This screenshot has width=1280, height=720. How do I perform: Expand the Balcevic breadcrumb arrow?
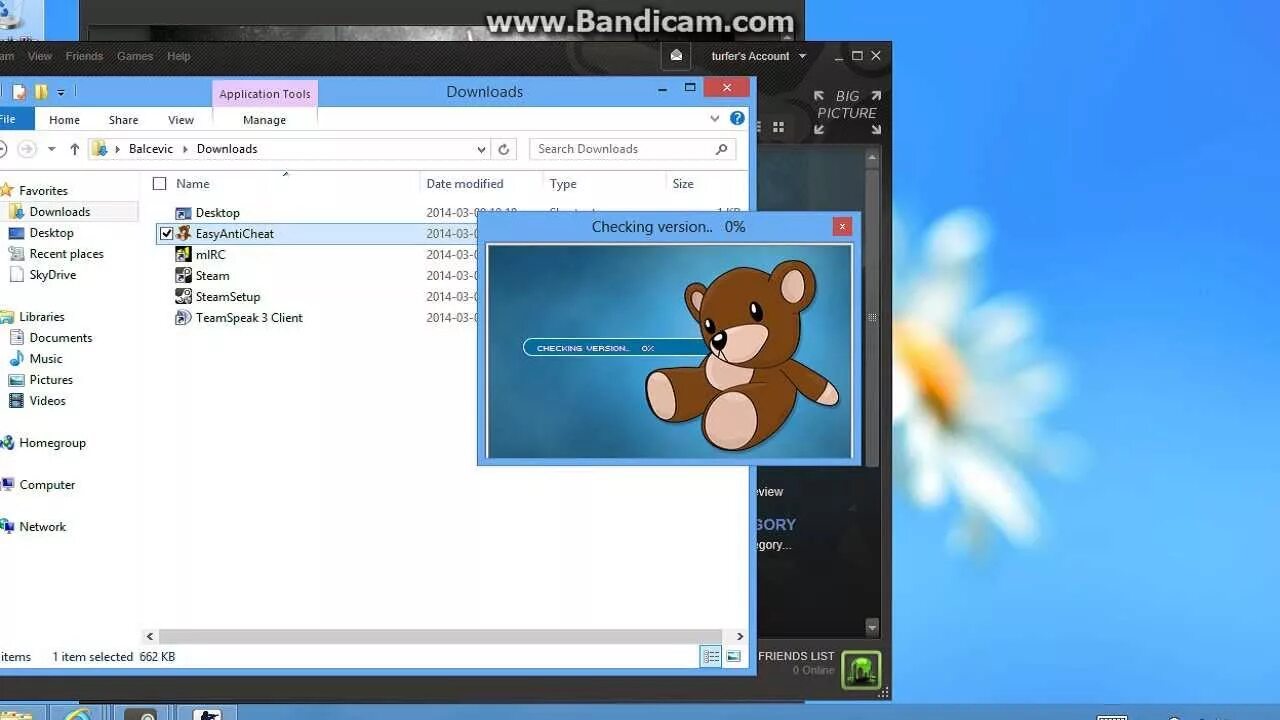click(185, 149)
